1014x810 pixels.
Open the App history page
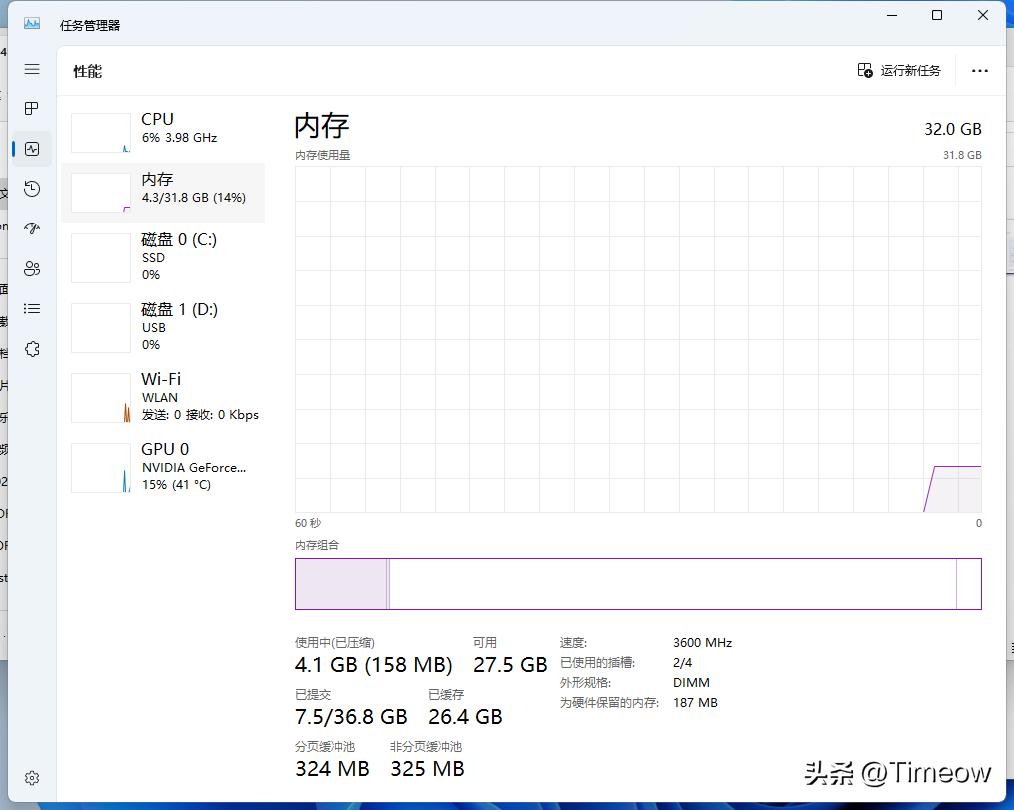tap(31, 188)
